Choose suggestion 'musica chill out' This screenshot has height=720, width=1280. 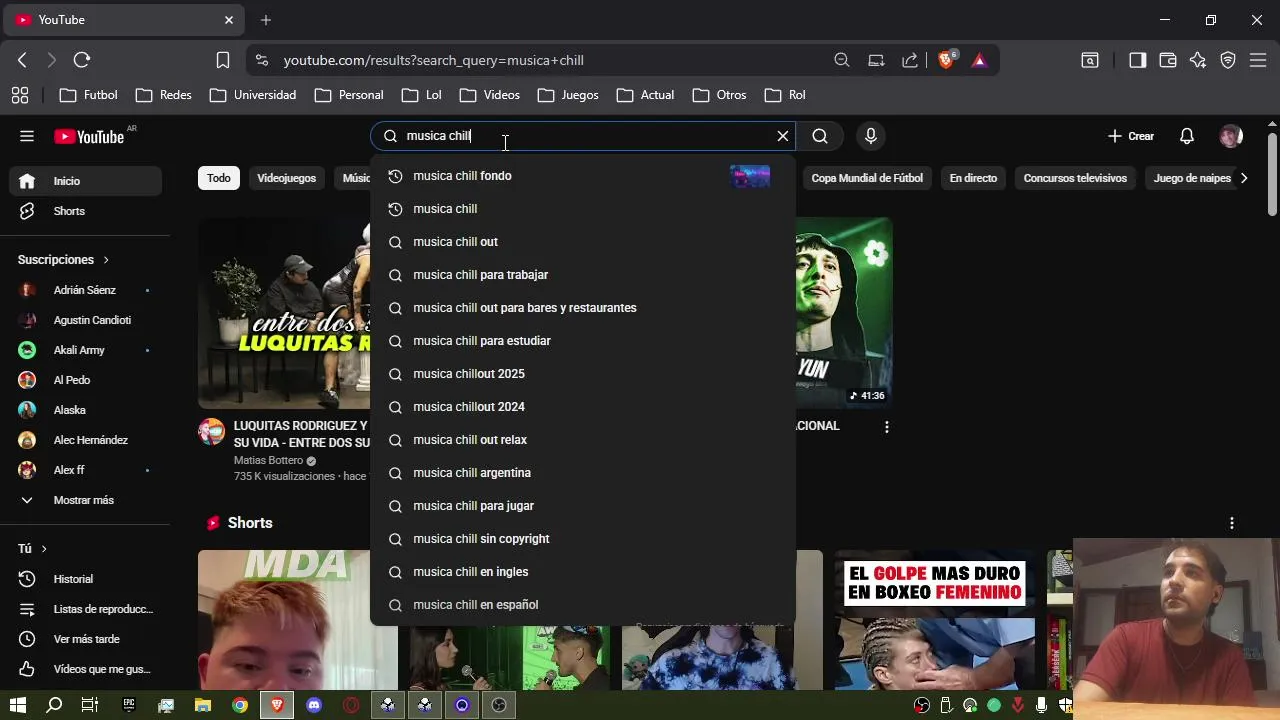click(x=583, y=242)
